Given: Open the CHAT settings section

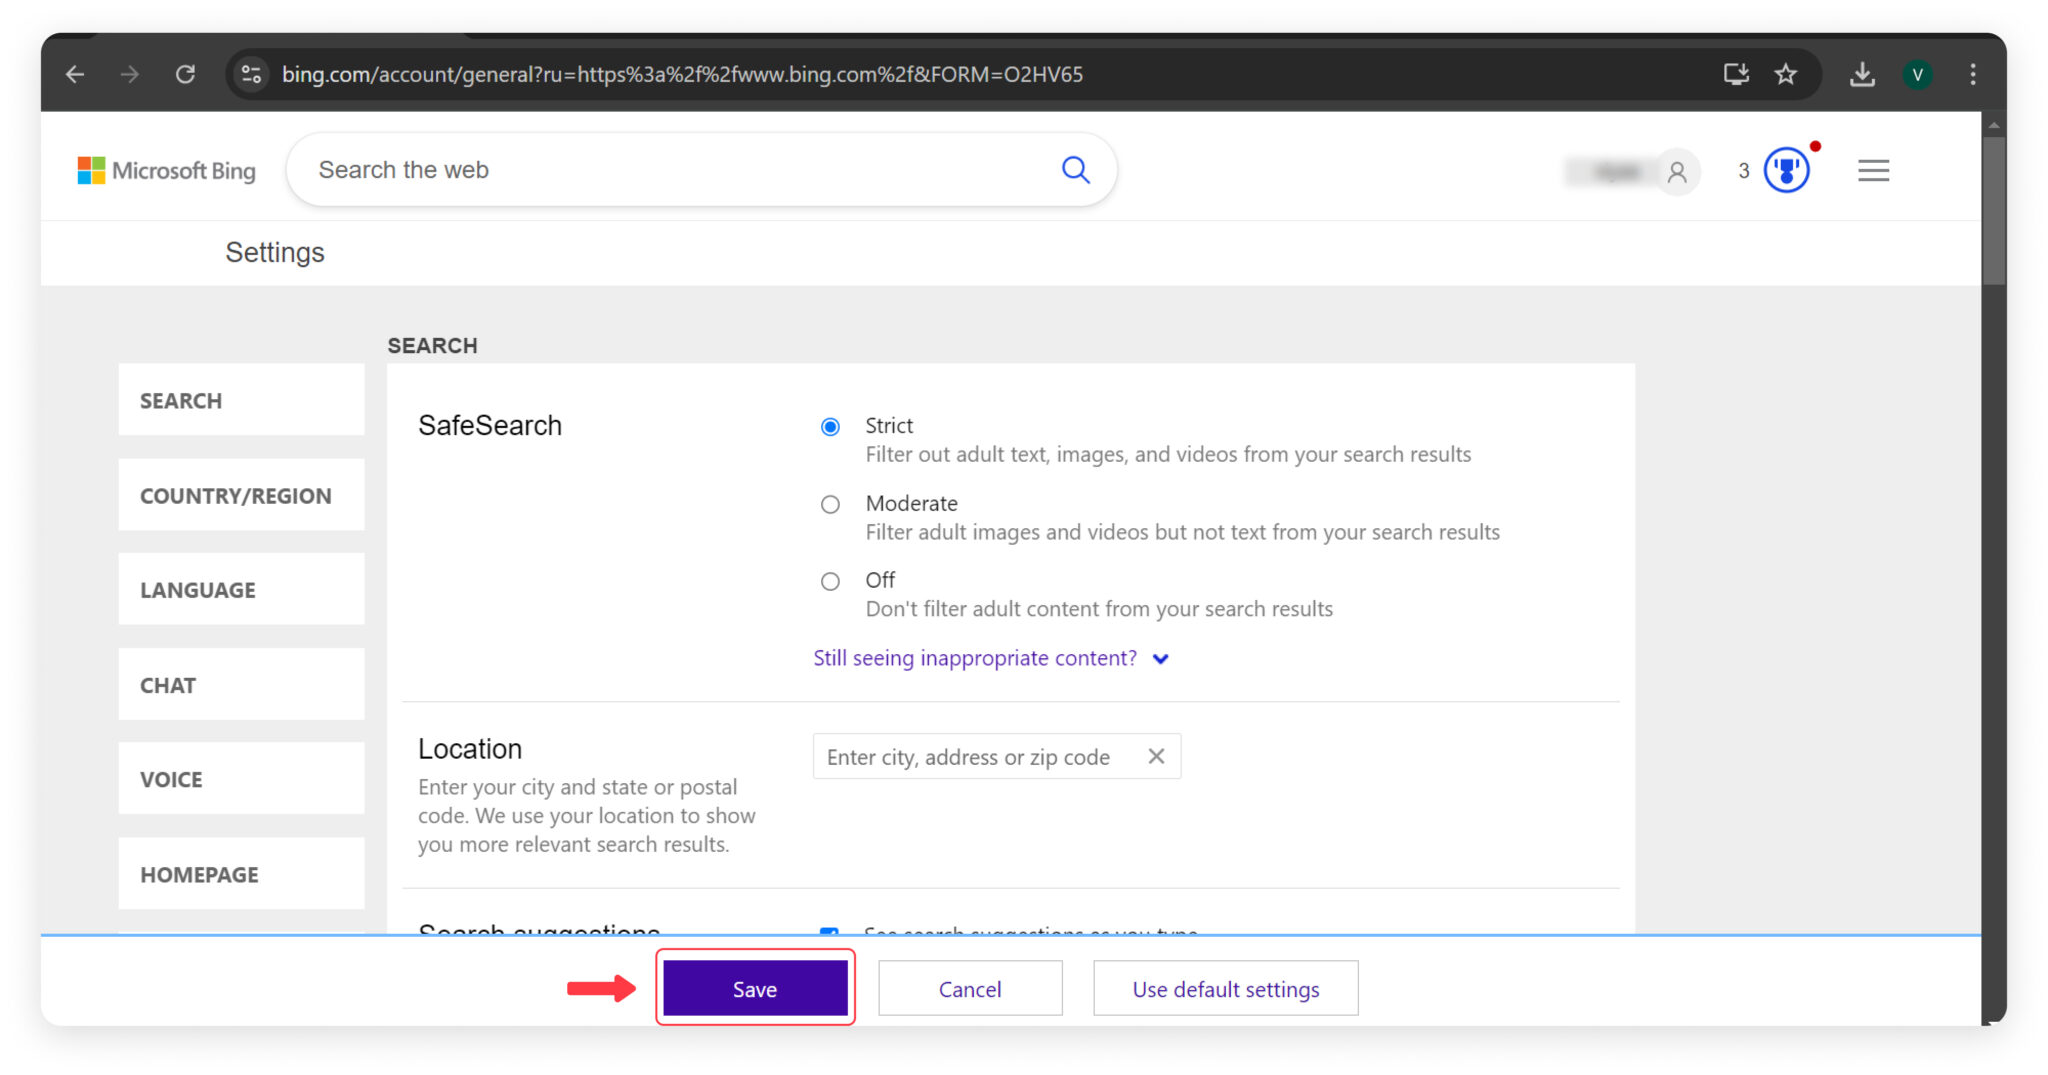Looking at the screenshot, I should click(x=241, y=684).
